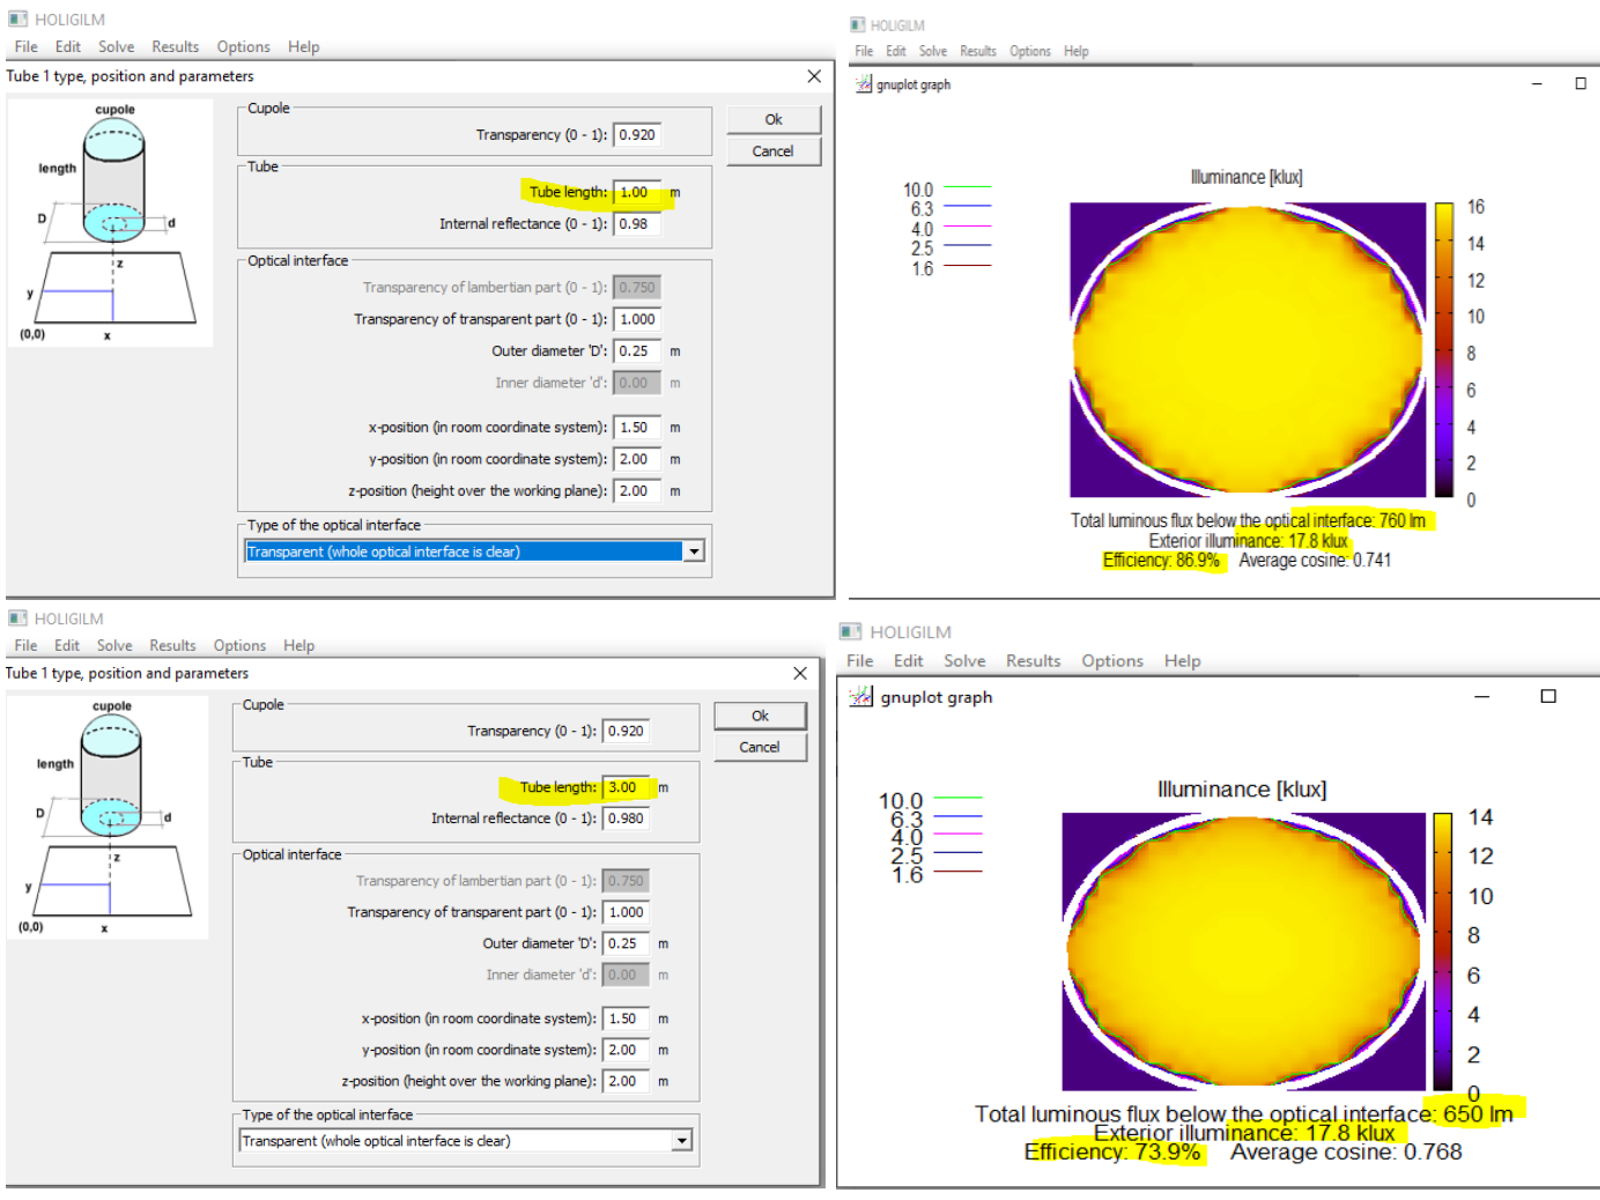Click Internal reflectance field showing 0.98

[637, 224]
